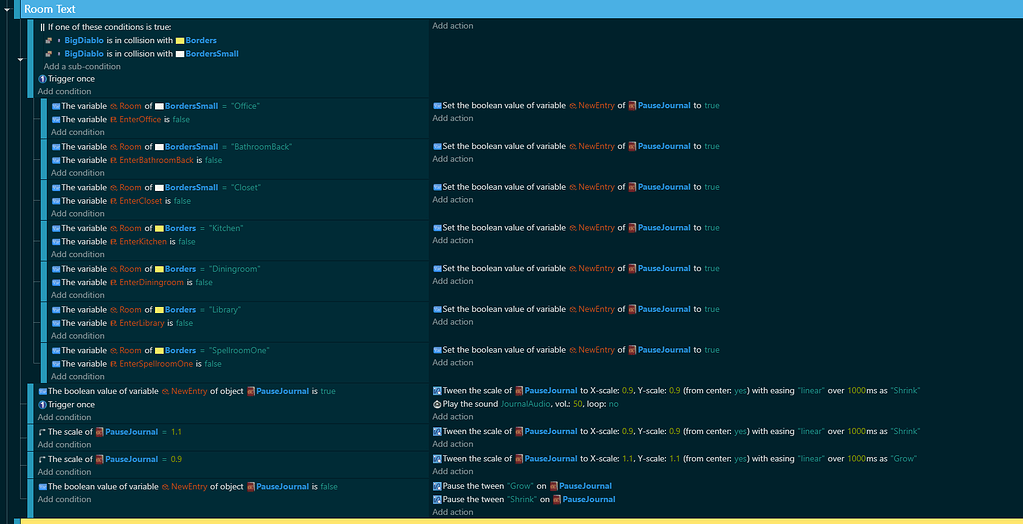Click Add a sub-condition link
This screenshot has height=524, width=1023.
[x=82, y=66]
